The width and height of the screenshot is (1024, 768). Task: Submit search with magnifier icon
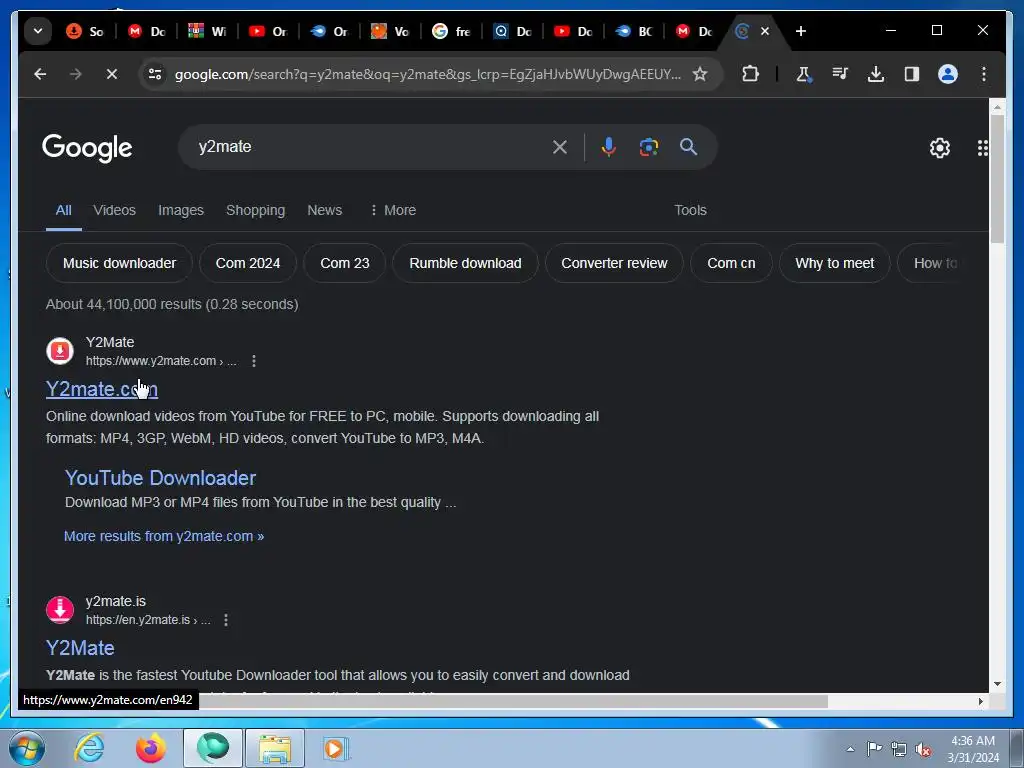click(688, 147)
